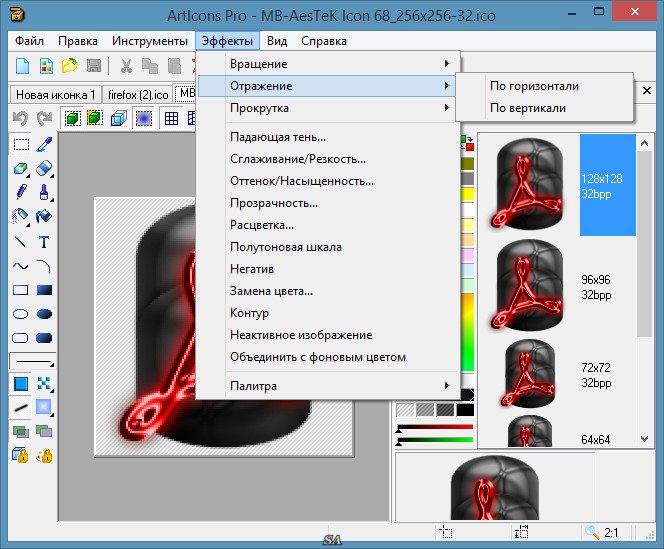Select the wavy curve tool
Viewport: 664px width, 549px height.
click(x=21, y=266)
